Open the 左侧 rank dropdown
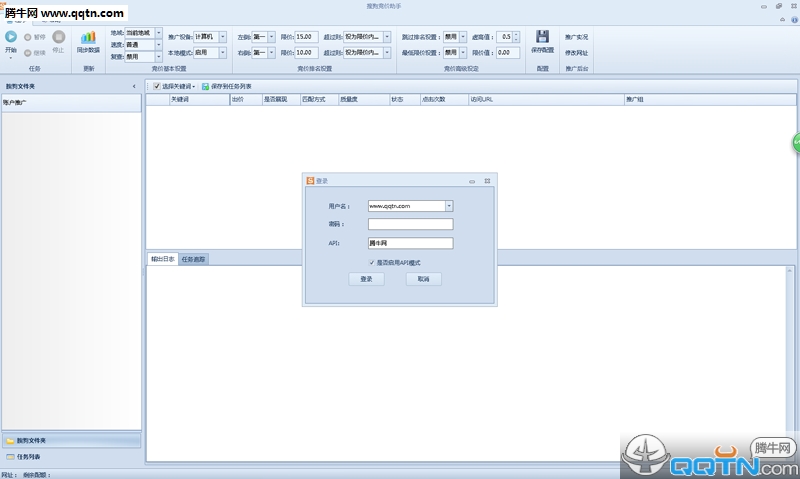The width and height of the screenshot is (800, 479). click(271, 37)
